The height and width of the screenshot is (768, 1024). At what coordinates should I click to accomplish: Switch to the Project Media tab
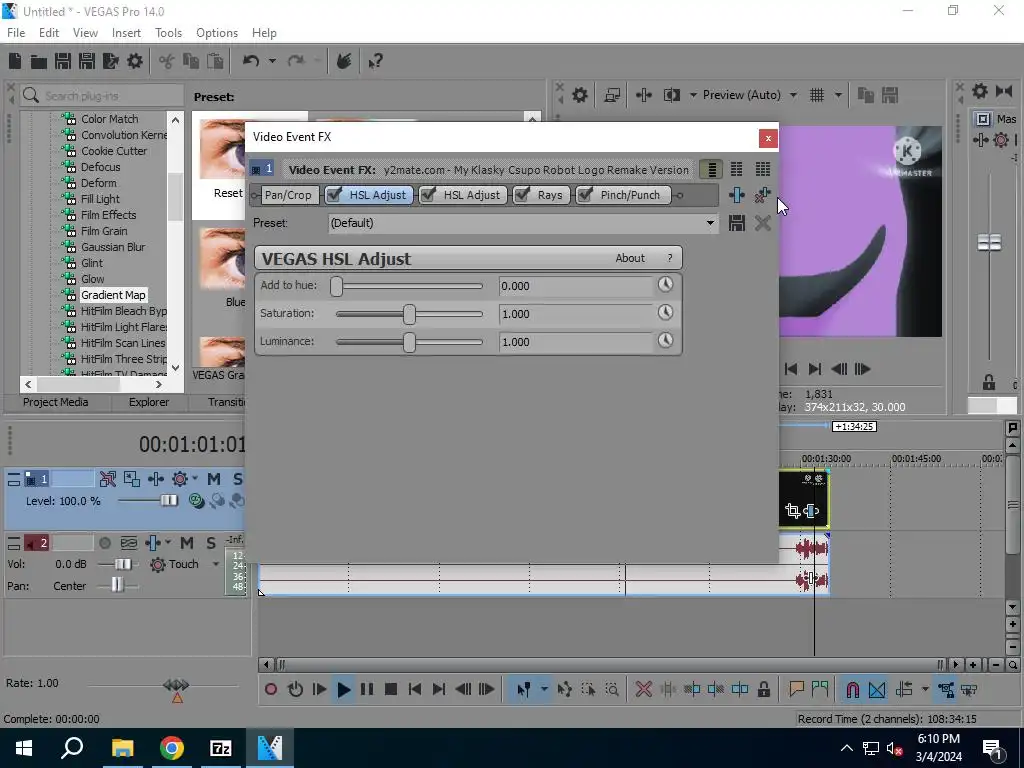pyautogui.click(x=56, y=402)
